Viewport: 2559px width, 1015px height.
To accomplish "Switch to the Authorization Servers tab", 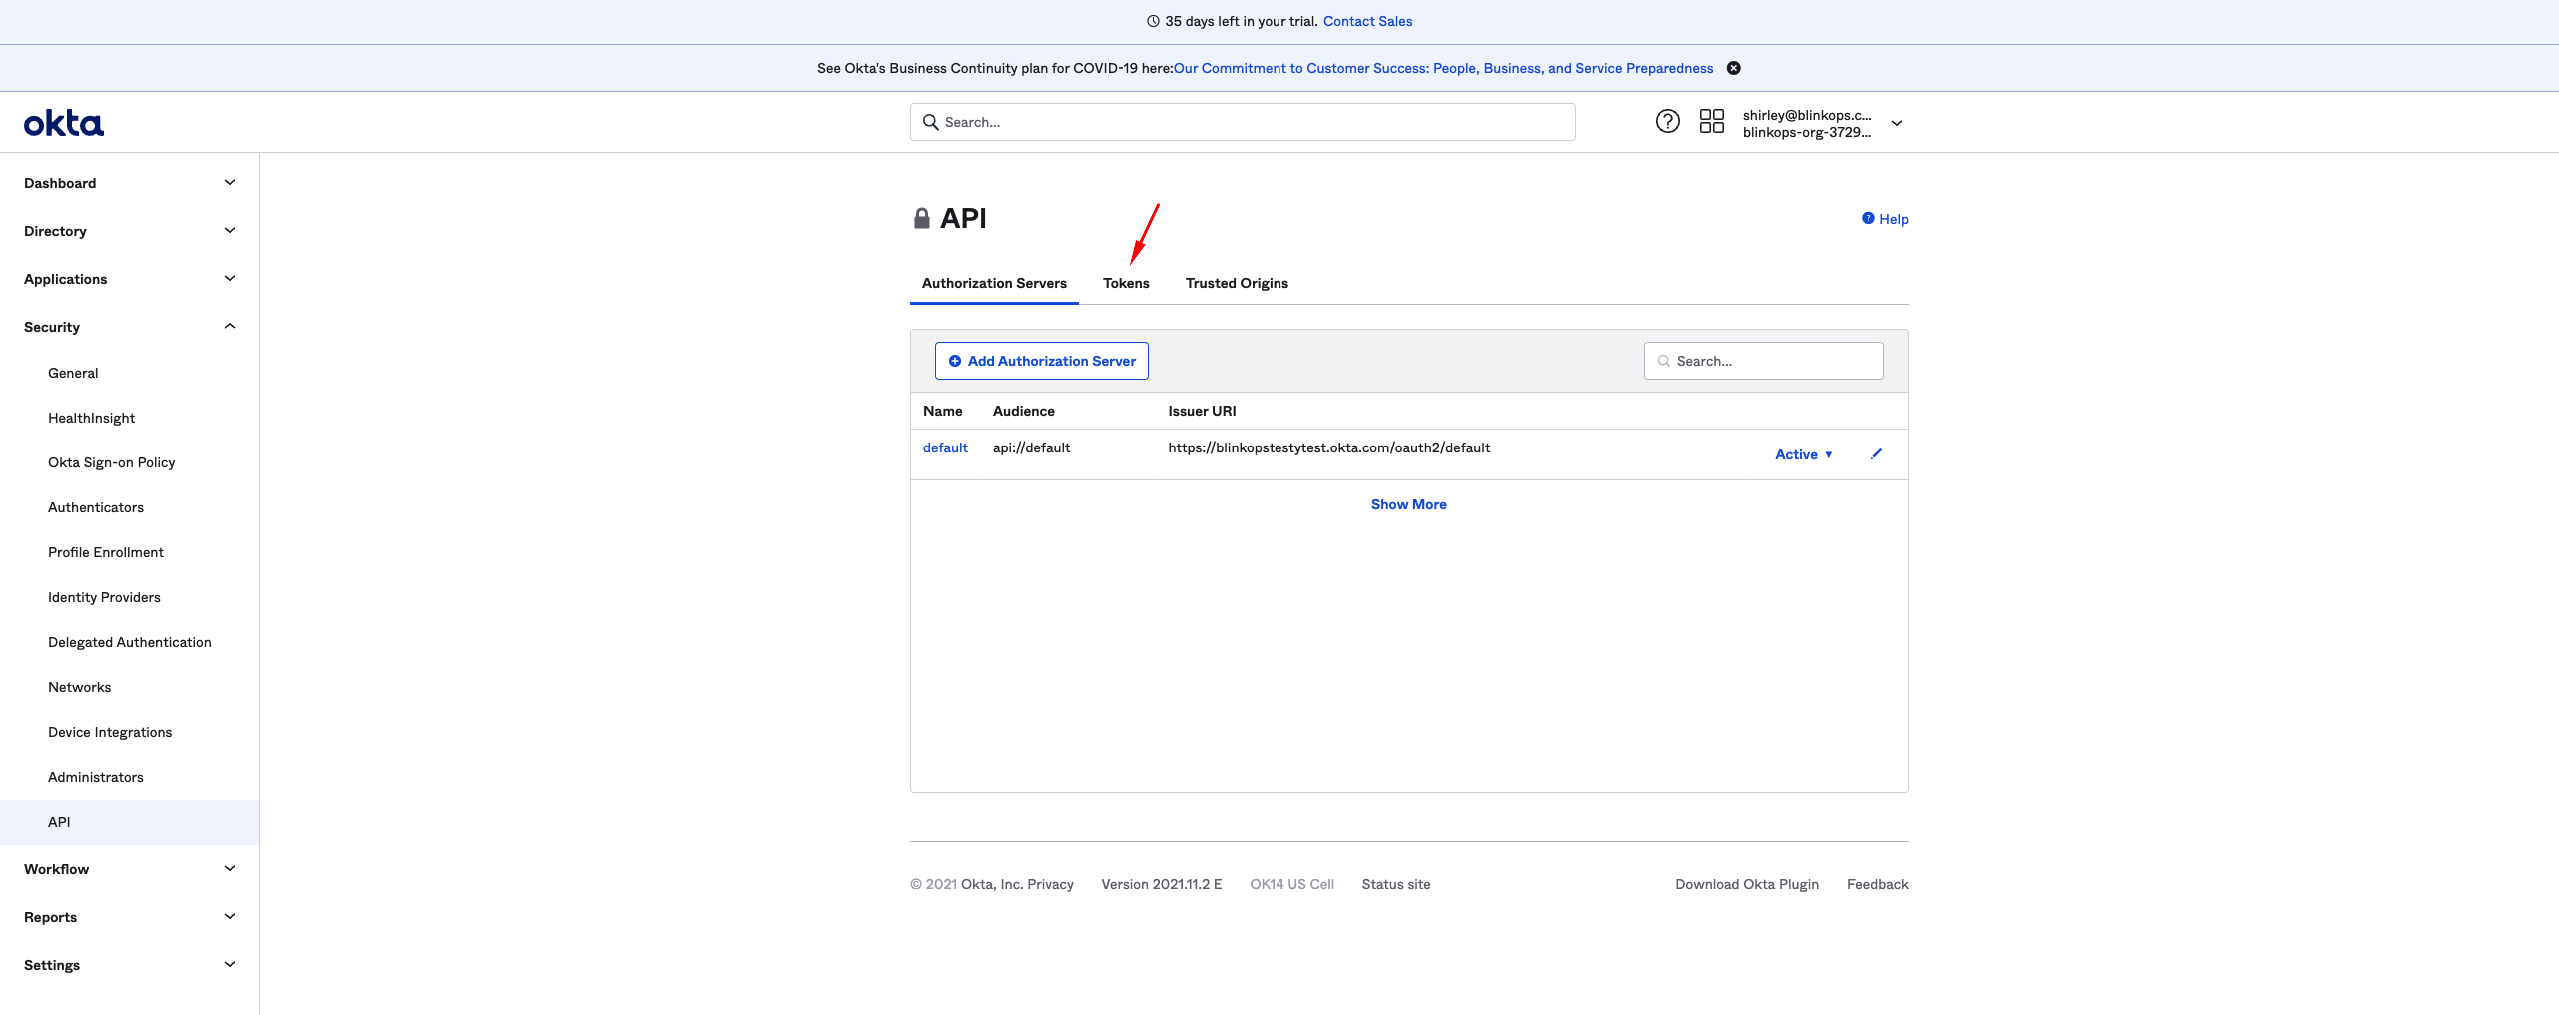I will 994,283.
